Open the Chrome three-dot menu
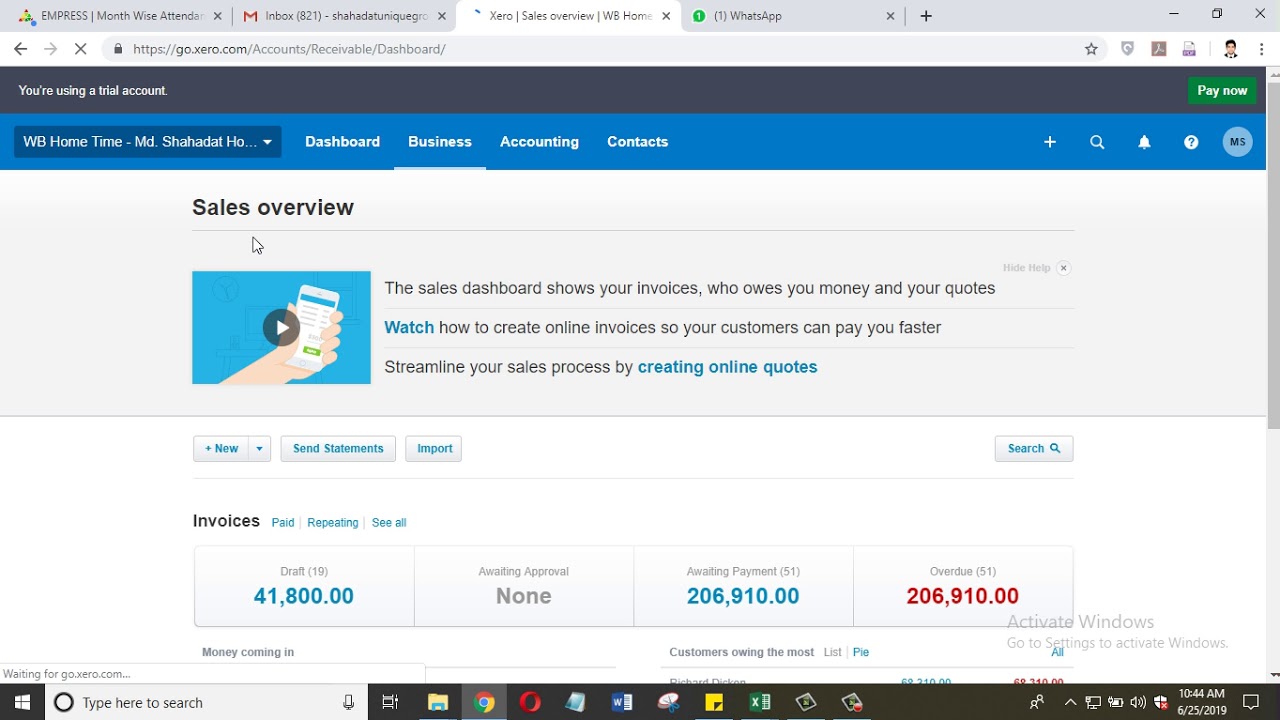Image resolution: width=1280 pixels, height=720 pixels. point(1262,49)
